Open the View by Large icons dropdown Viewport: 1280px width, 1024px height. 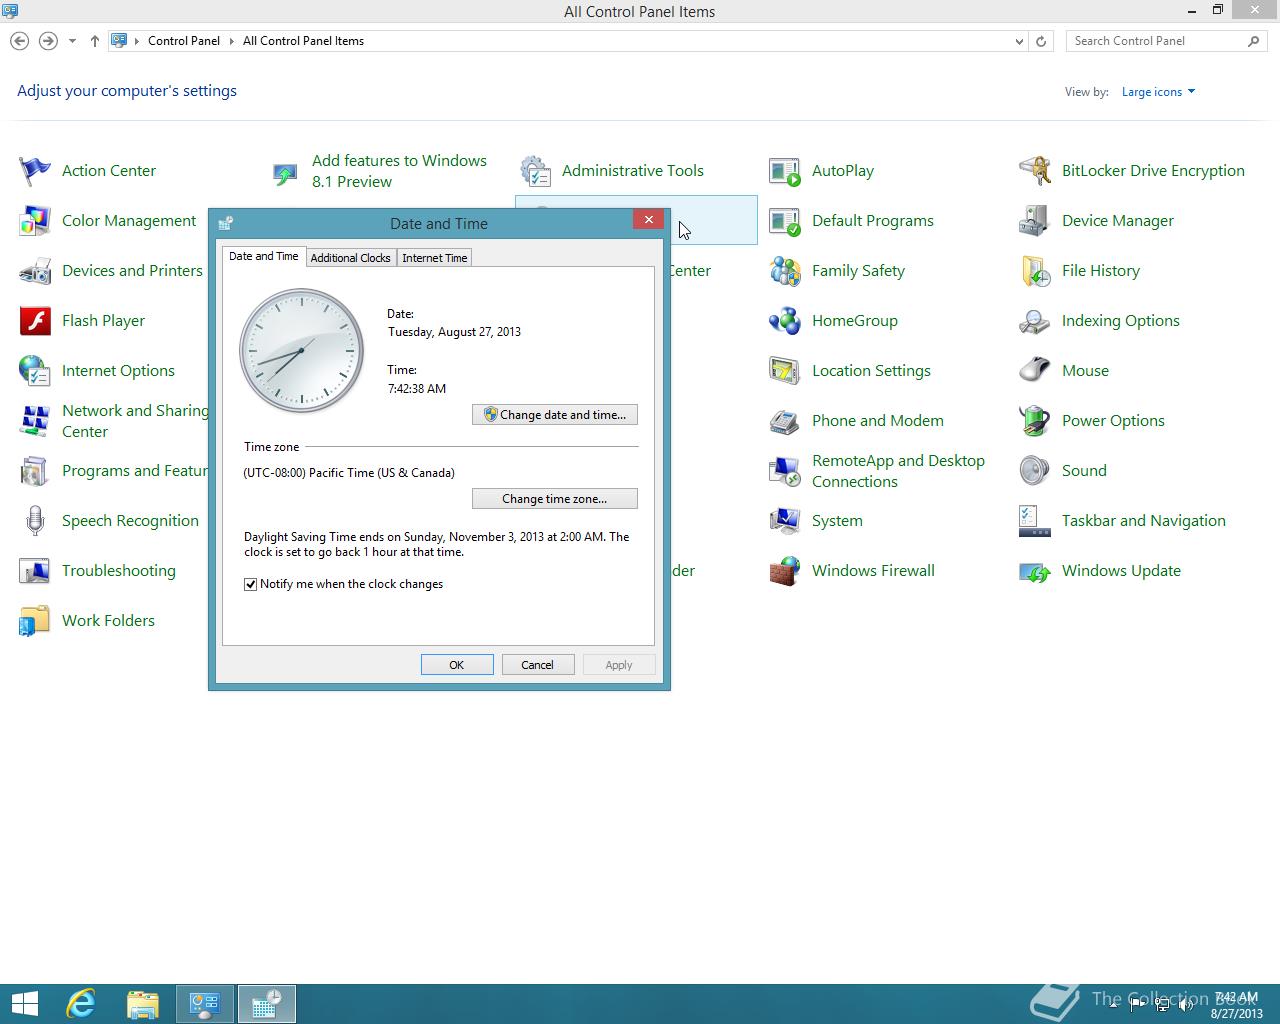1158,92
